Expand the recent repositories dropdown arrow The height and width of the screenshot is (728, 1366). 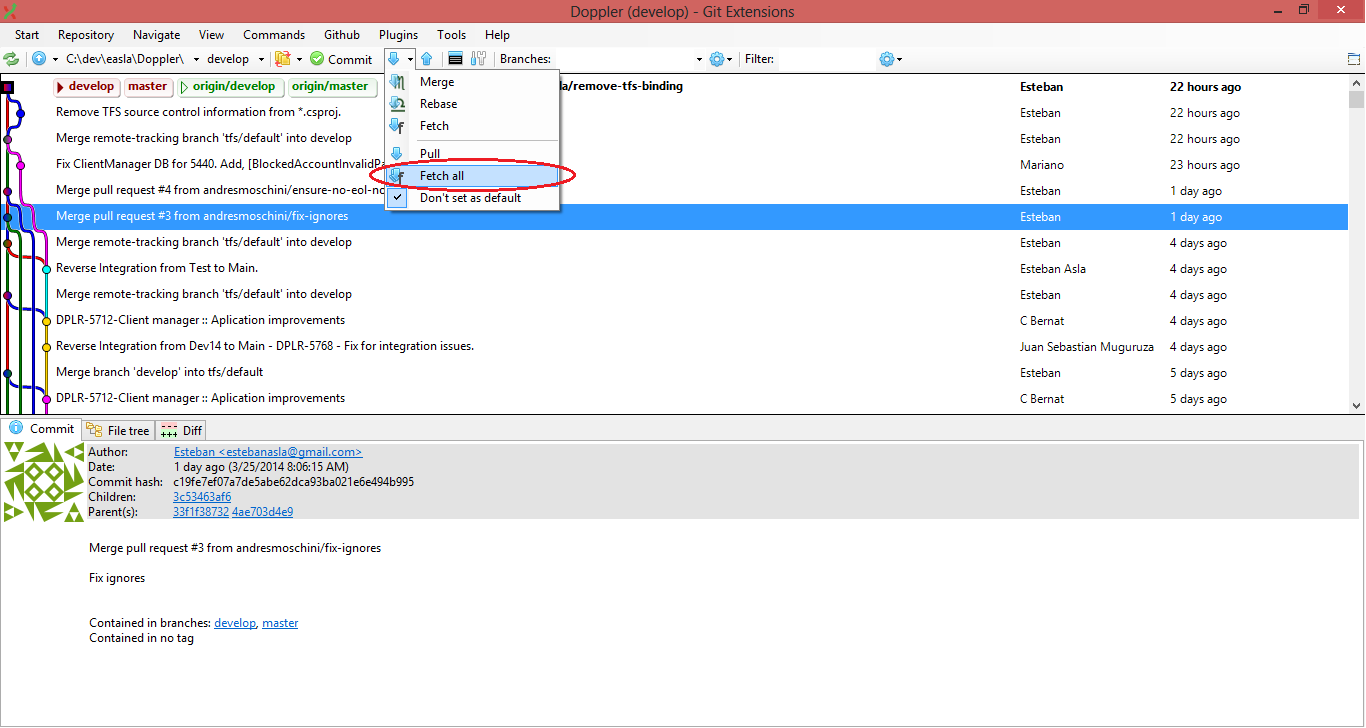pyautogui.click(x=55, y=59)
